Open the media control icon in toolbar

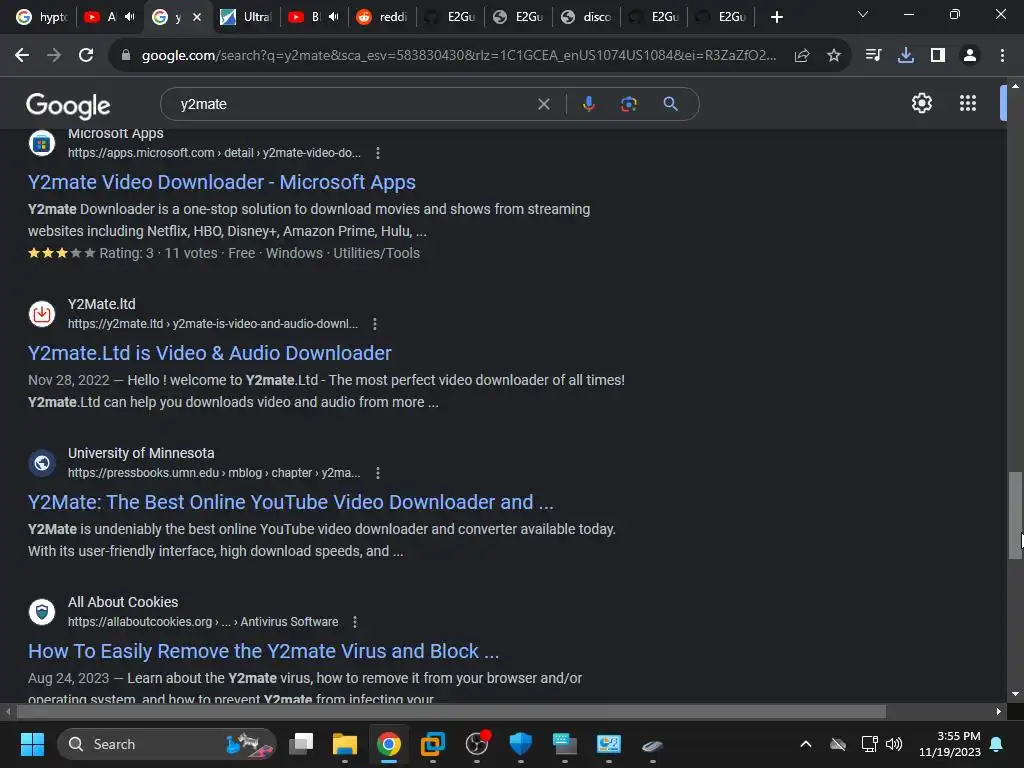click(873, 56)
